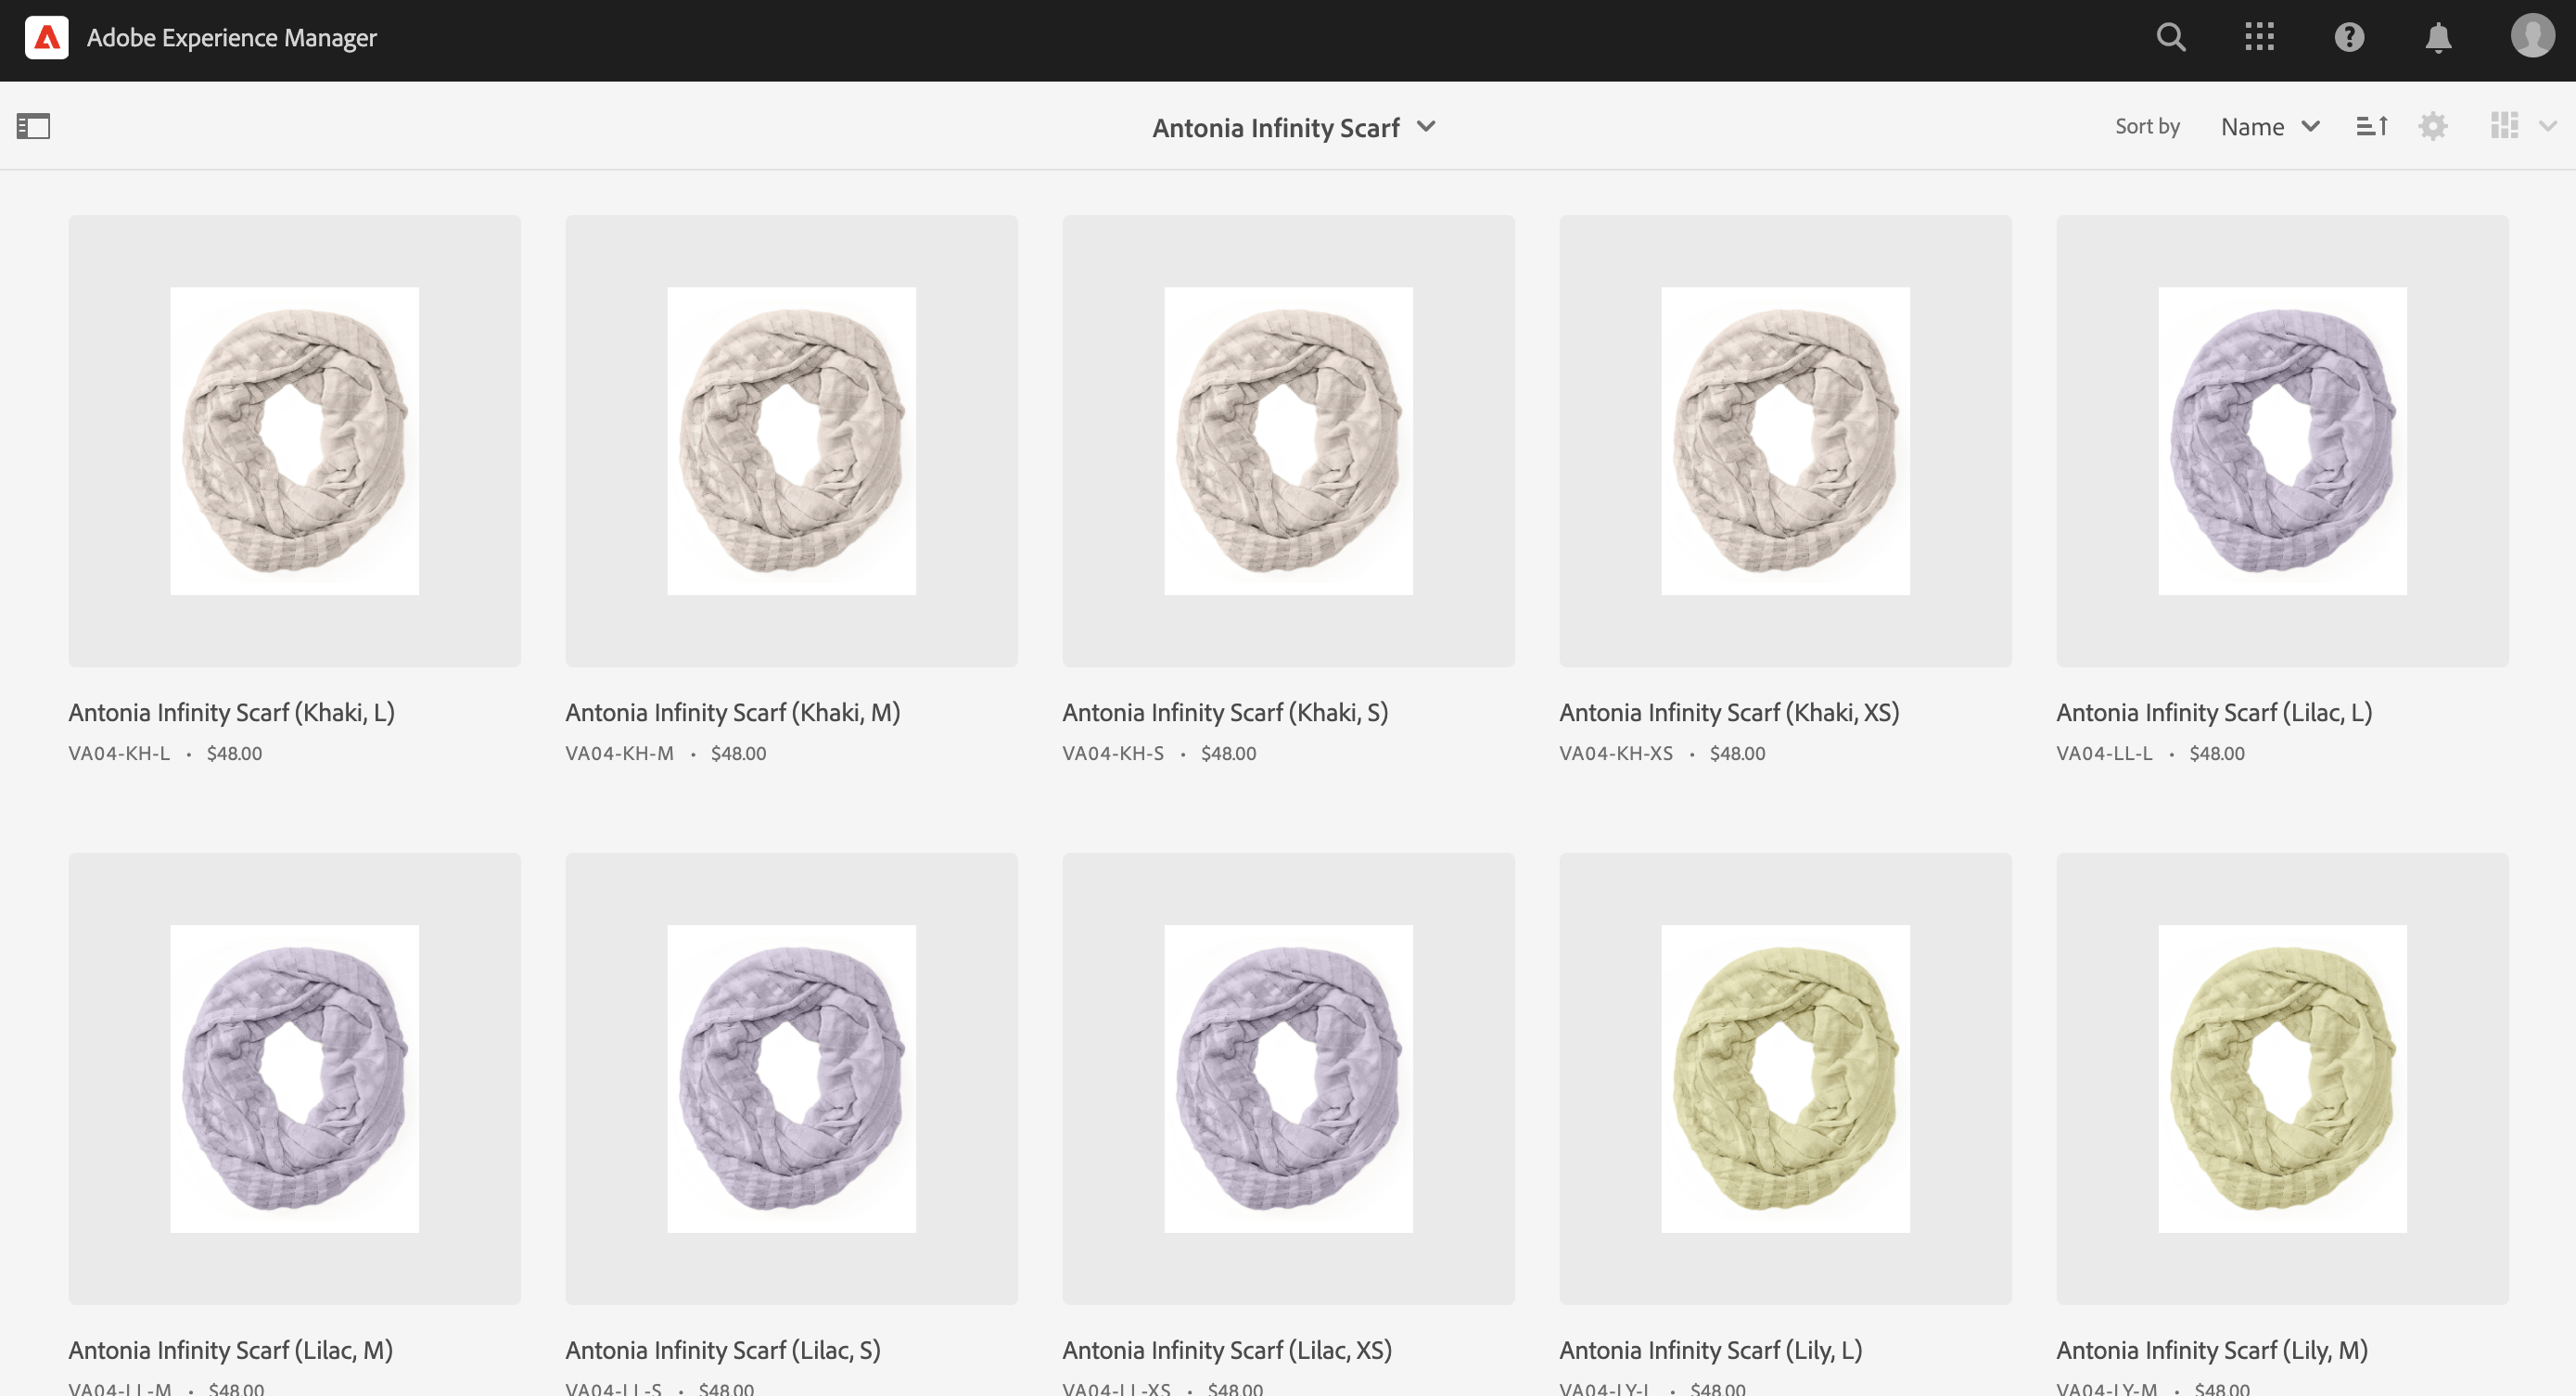Toggle sort direction ascending icon
The height and width of the screenshot is (1396, 2576).
2371,126
